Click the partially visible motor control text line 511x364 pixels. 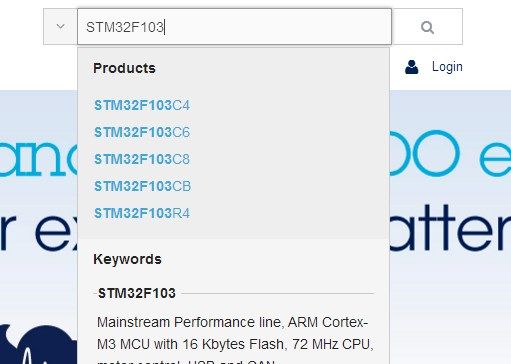point(186,361)
